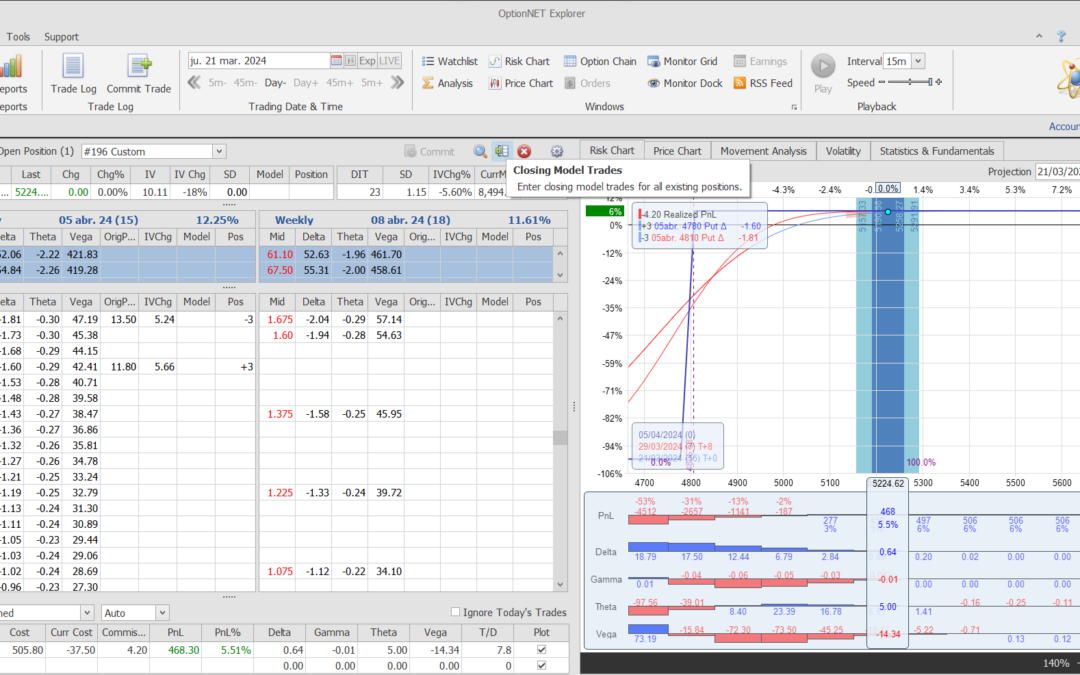Switch to the Volatility tab
This screenshot has width=1080, height=675.
843,151
